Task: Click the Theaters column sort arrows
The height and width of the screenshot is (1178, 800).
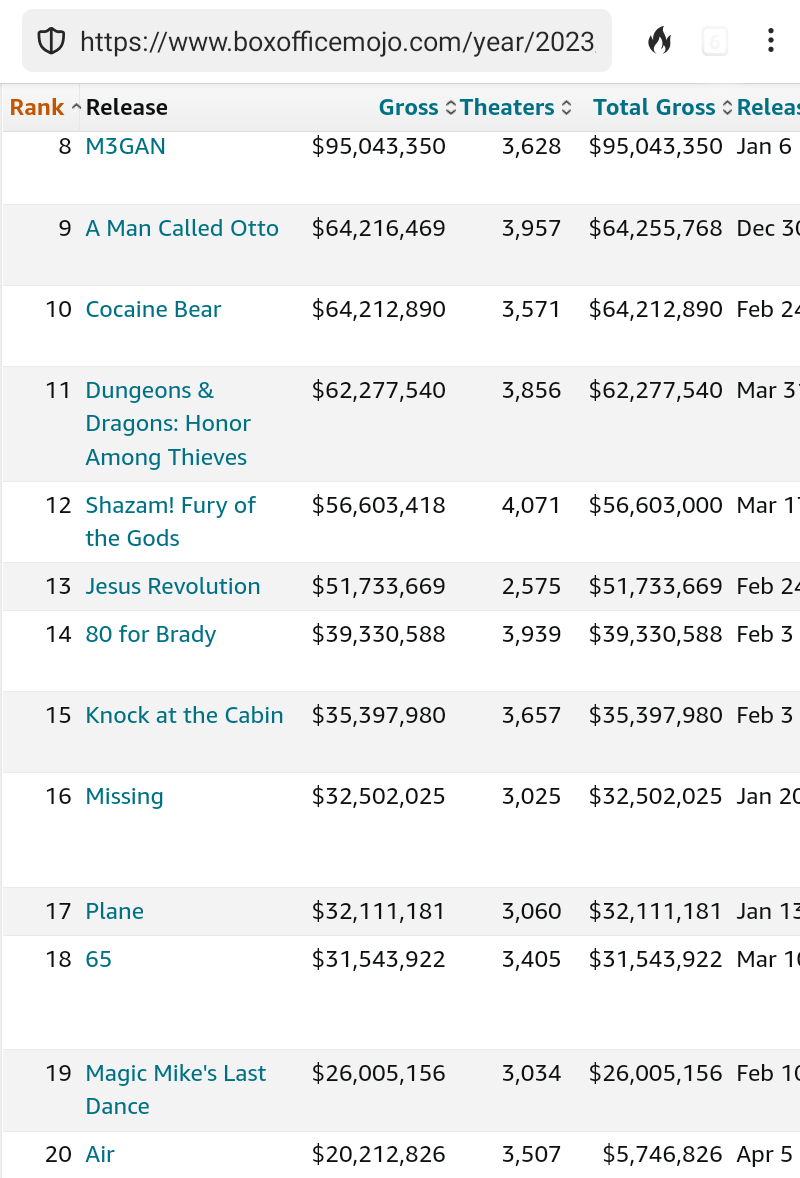Action: point(567,108)
